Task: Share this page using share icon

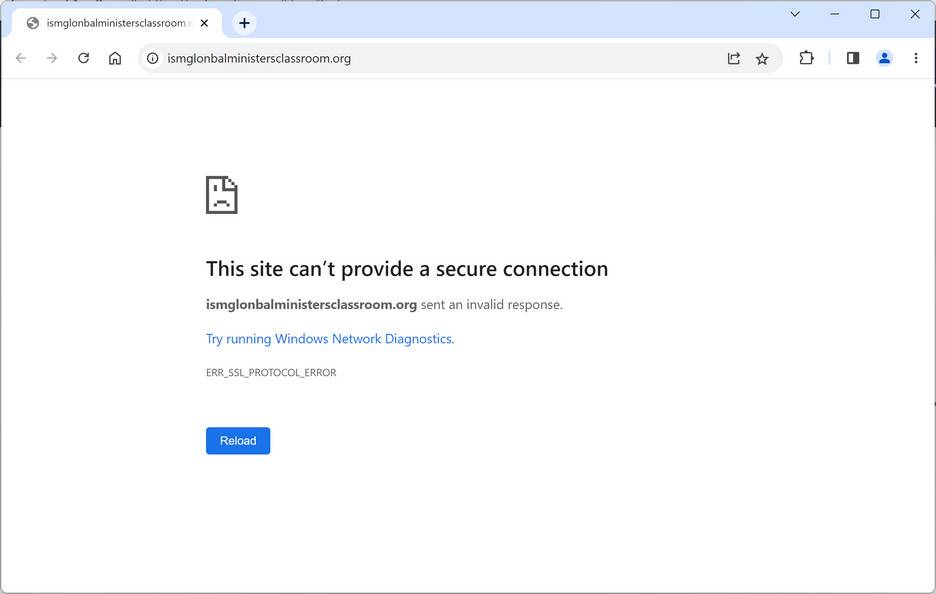Action: pos(733,58)
